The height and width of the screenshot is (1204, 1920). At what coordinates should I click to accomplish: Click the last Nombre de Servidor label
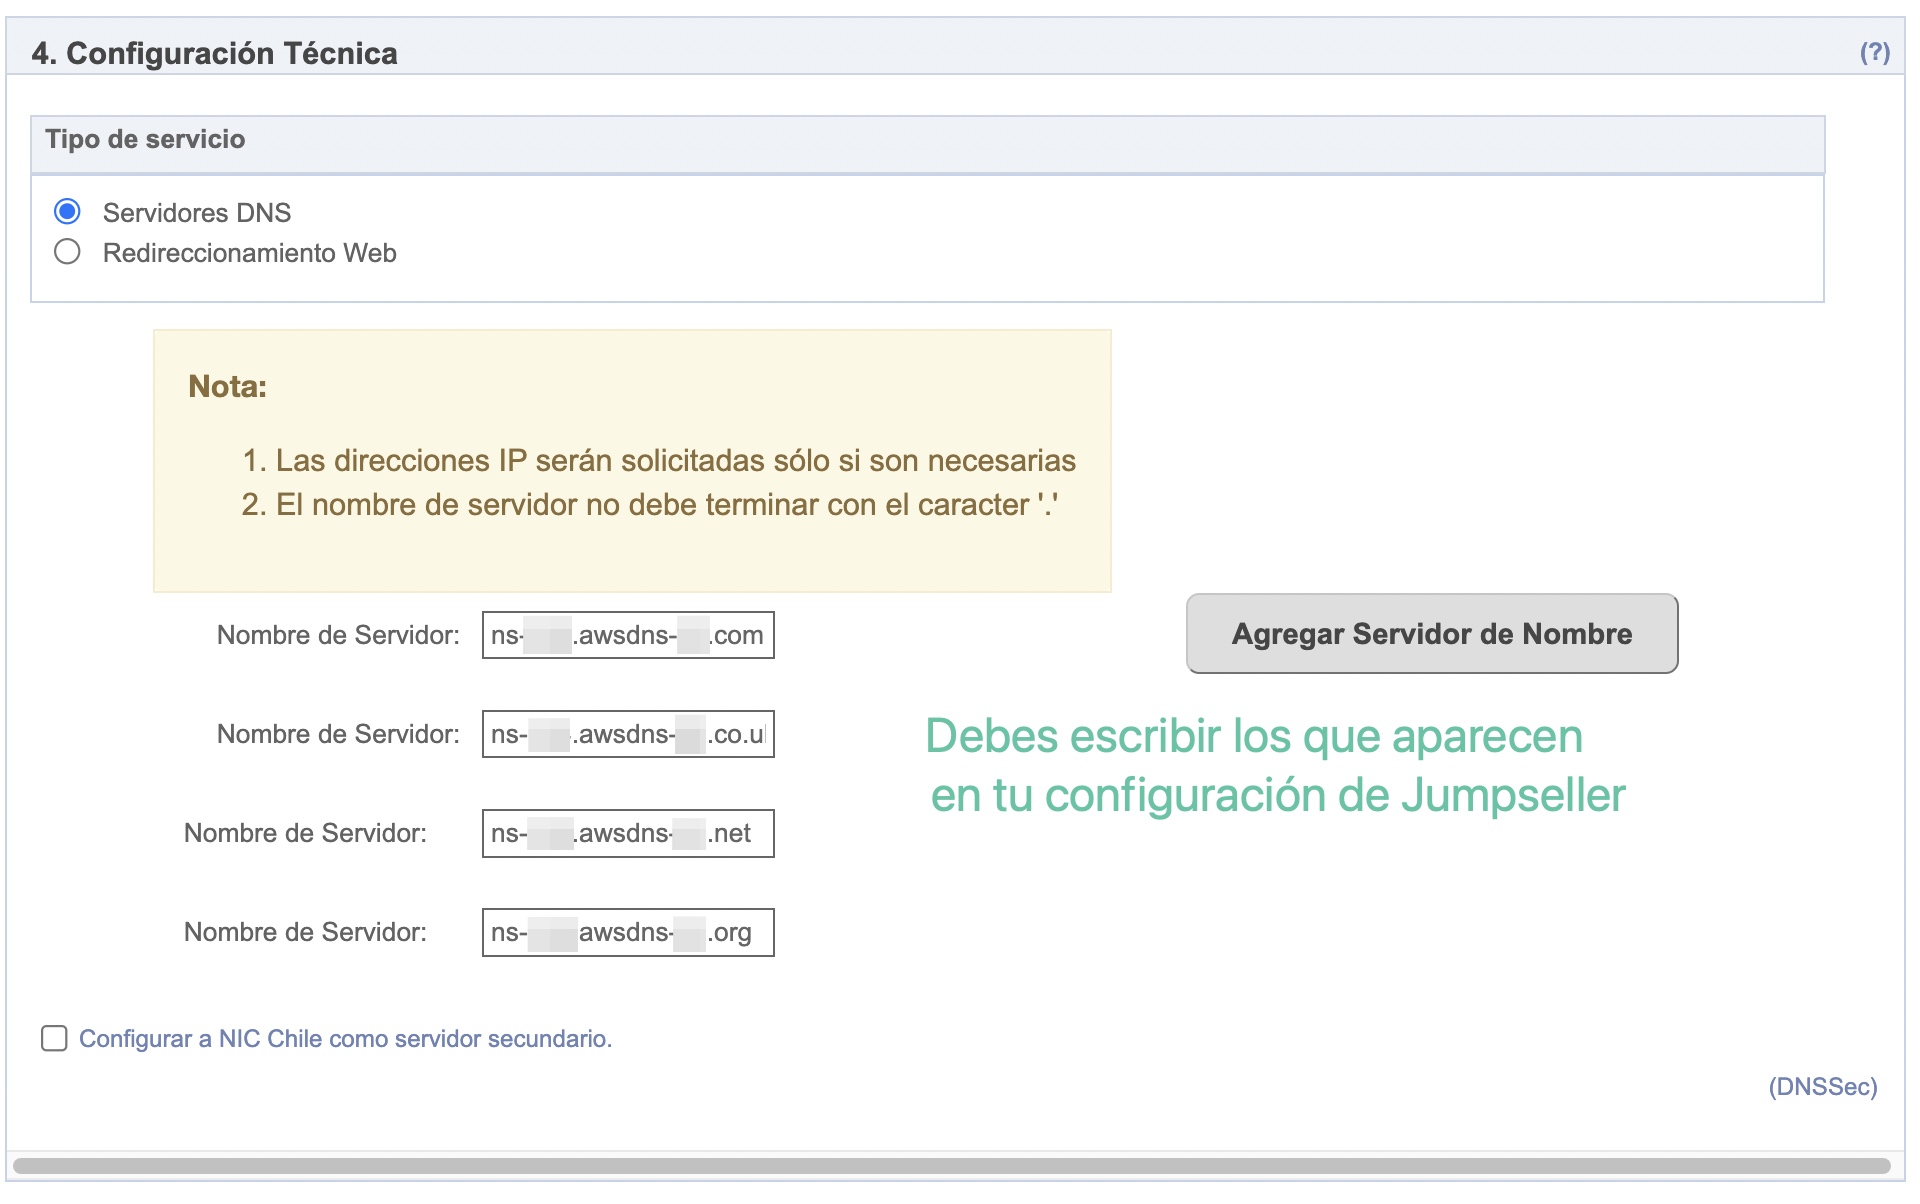click(305, 932)
